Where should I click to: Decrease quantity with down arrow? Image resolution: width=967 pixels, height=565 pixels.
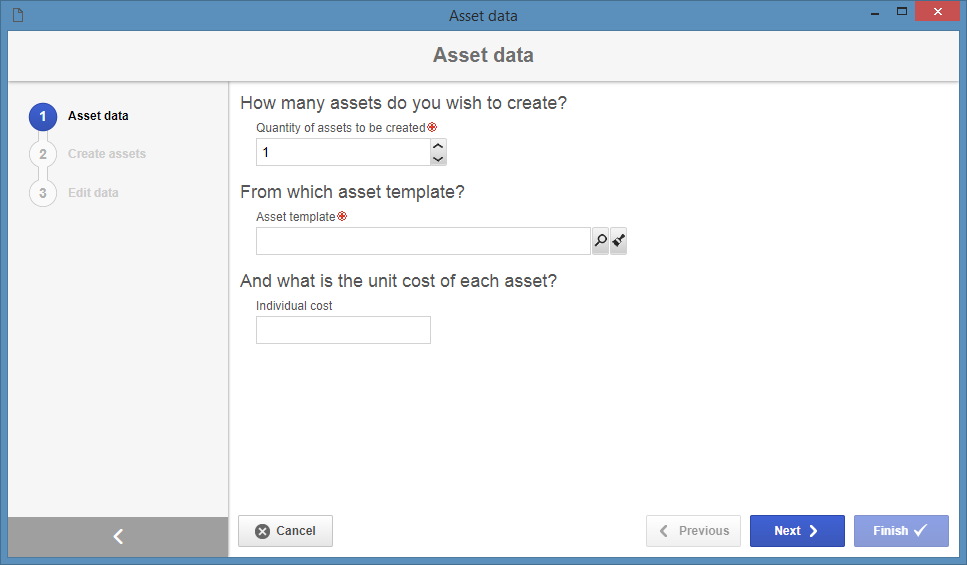tap(438, 159)
